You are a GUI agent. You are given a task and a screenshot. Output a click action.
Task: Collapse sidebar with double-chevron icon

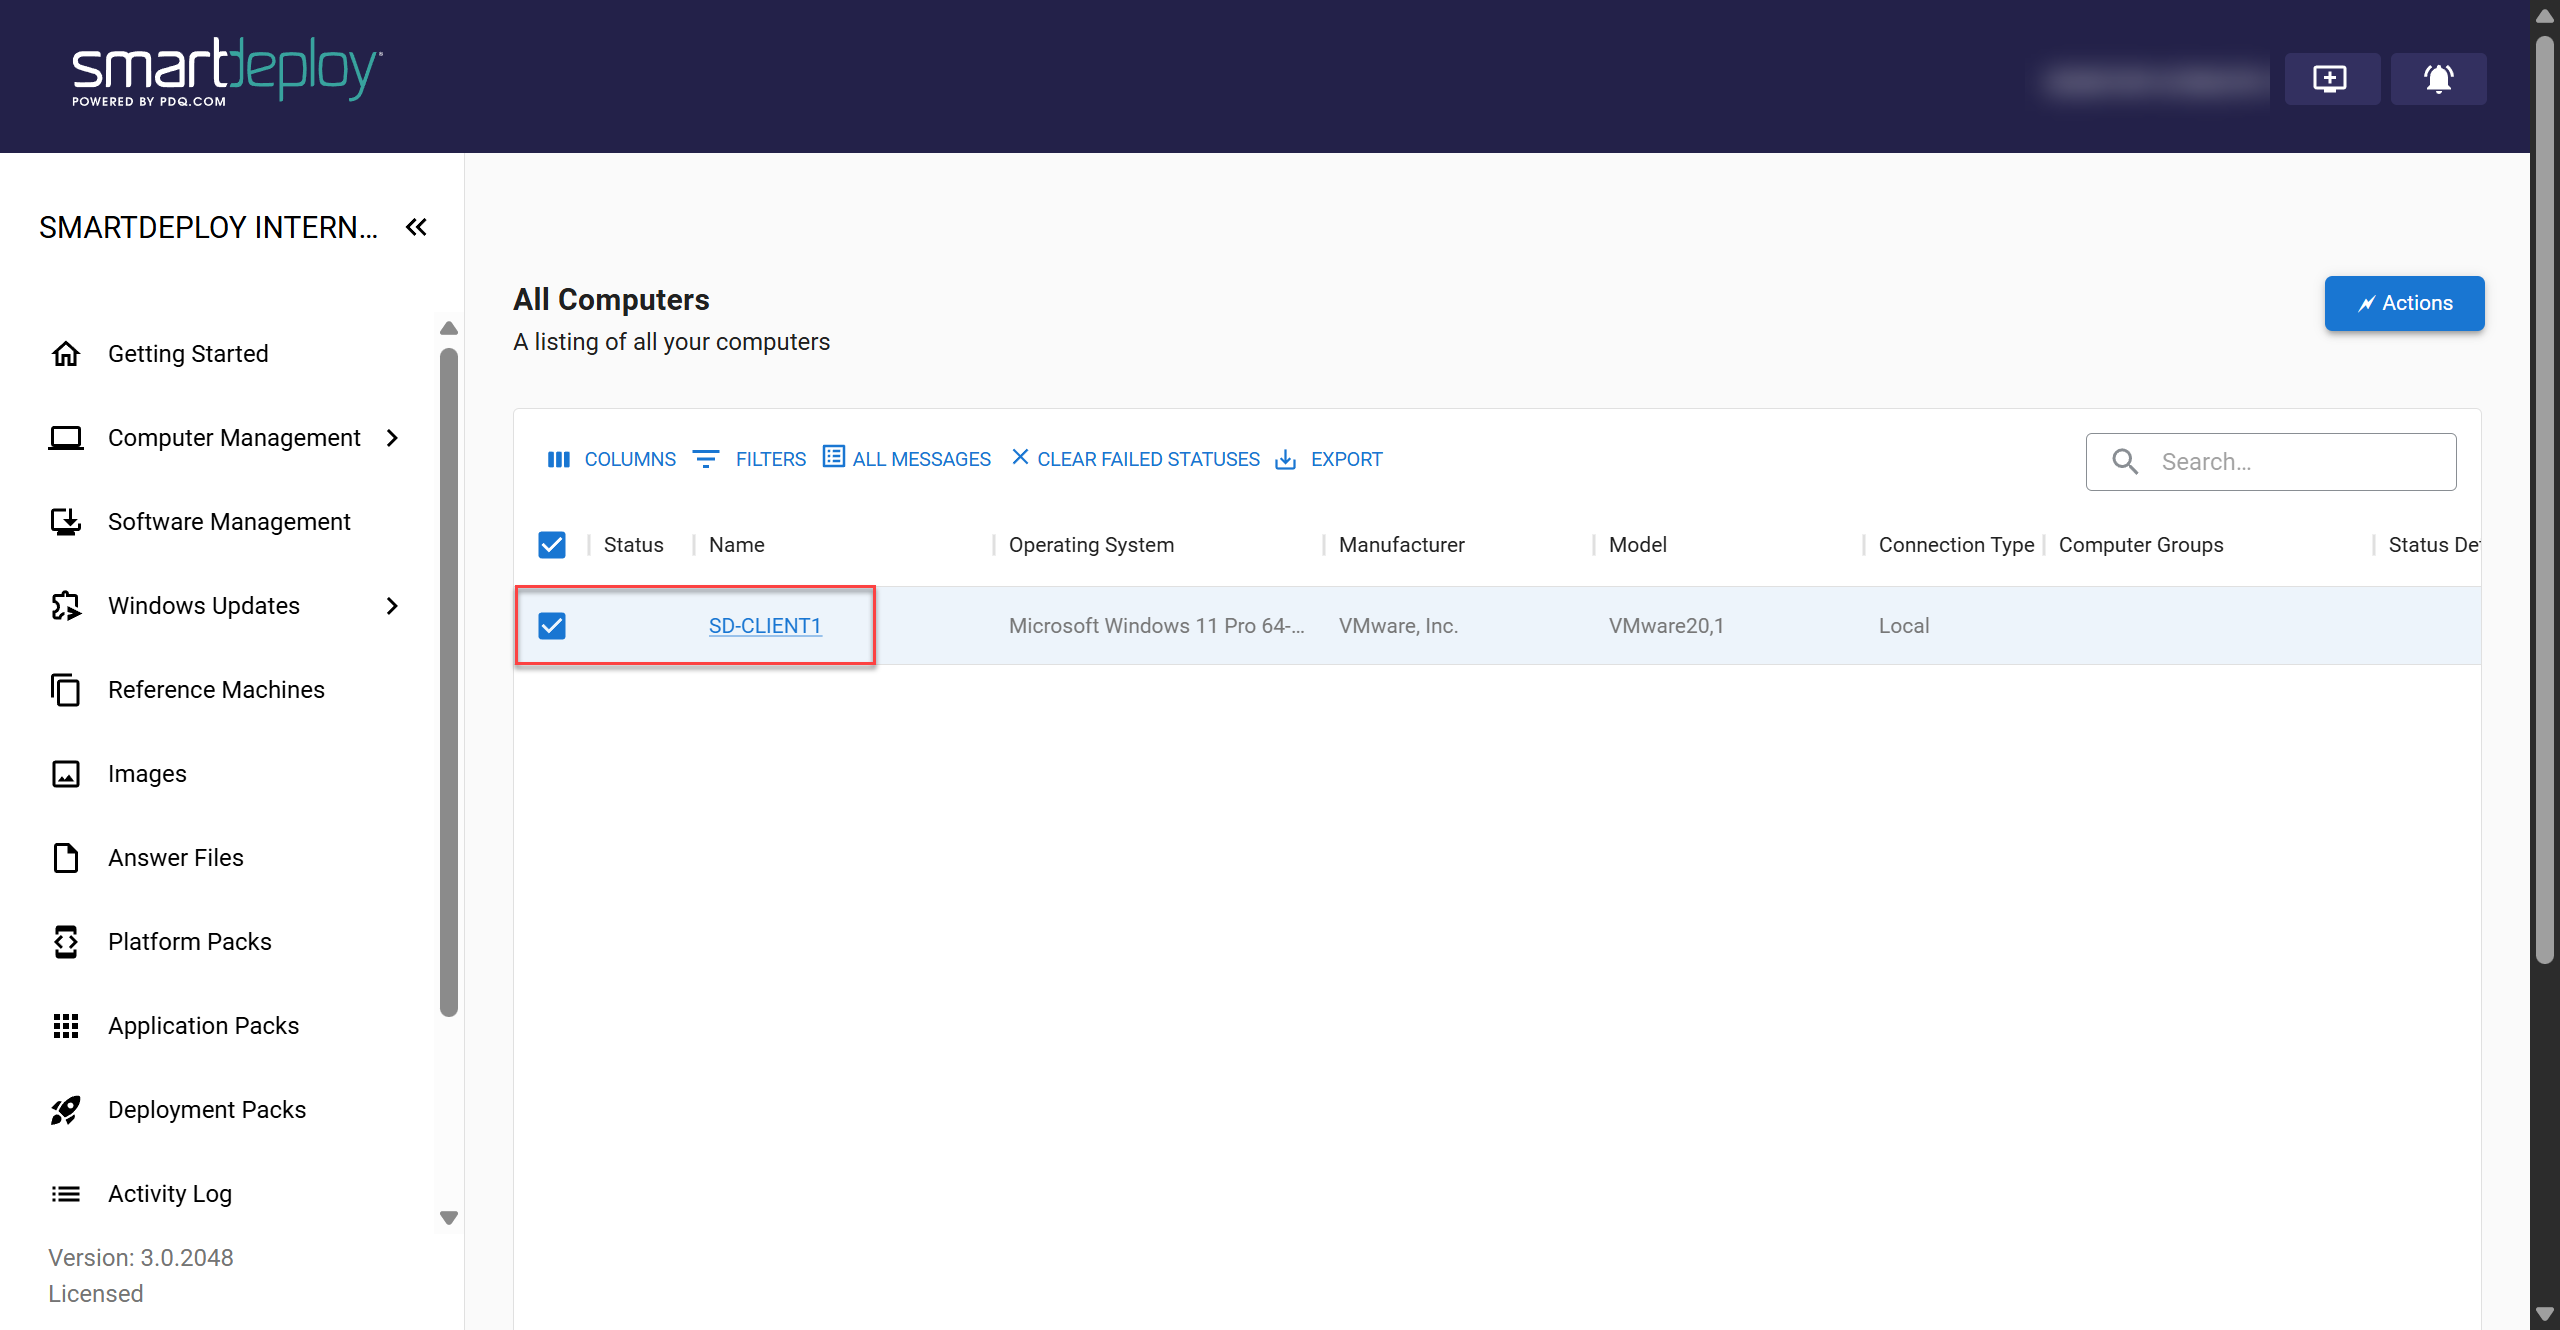coord(416,227)
